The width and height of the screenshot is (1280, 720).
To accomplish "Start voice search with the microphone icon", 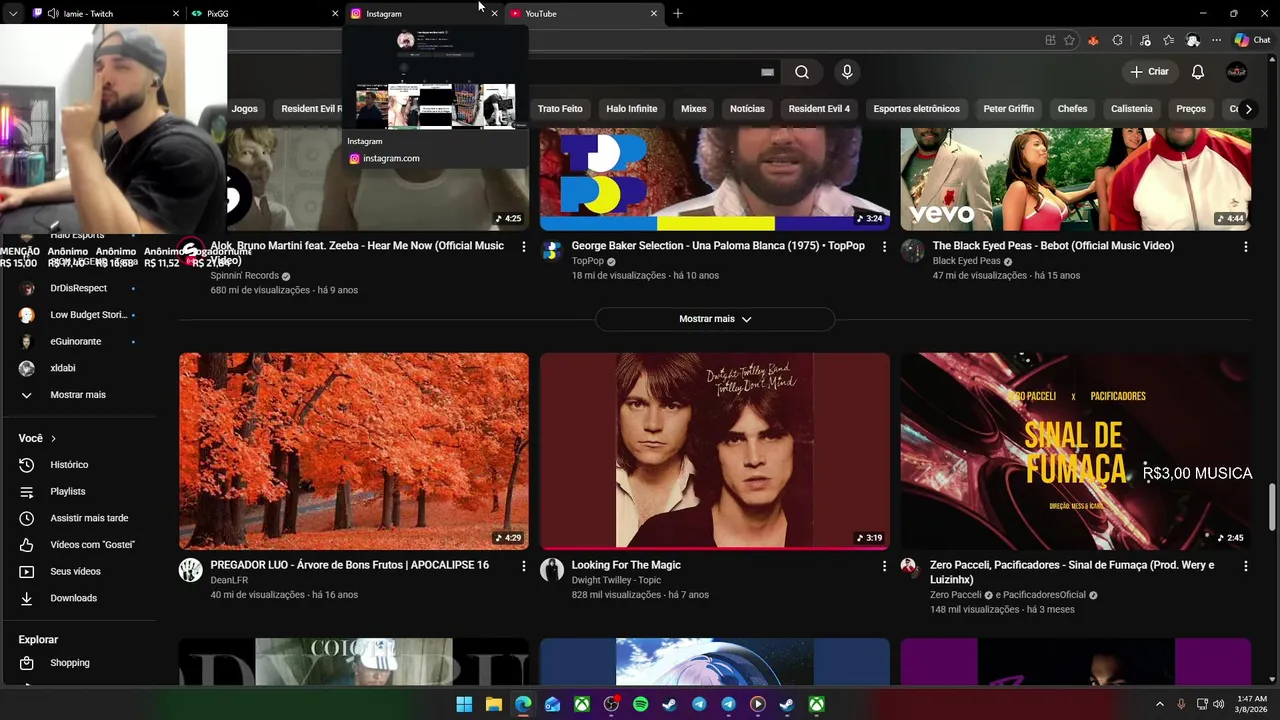I will click(x=847, y=72).
